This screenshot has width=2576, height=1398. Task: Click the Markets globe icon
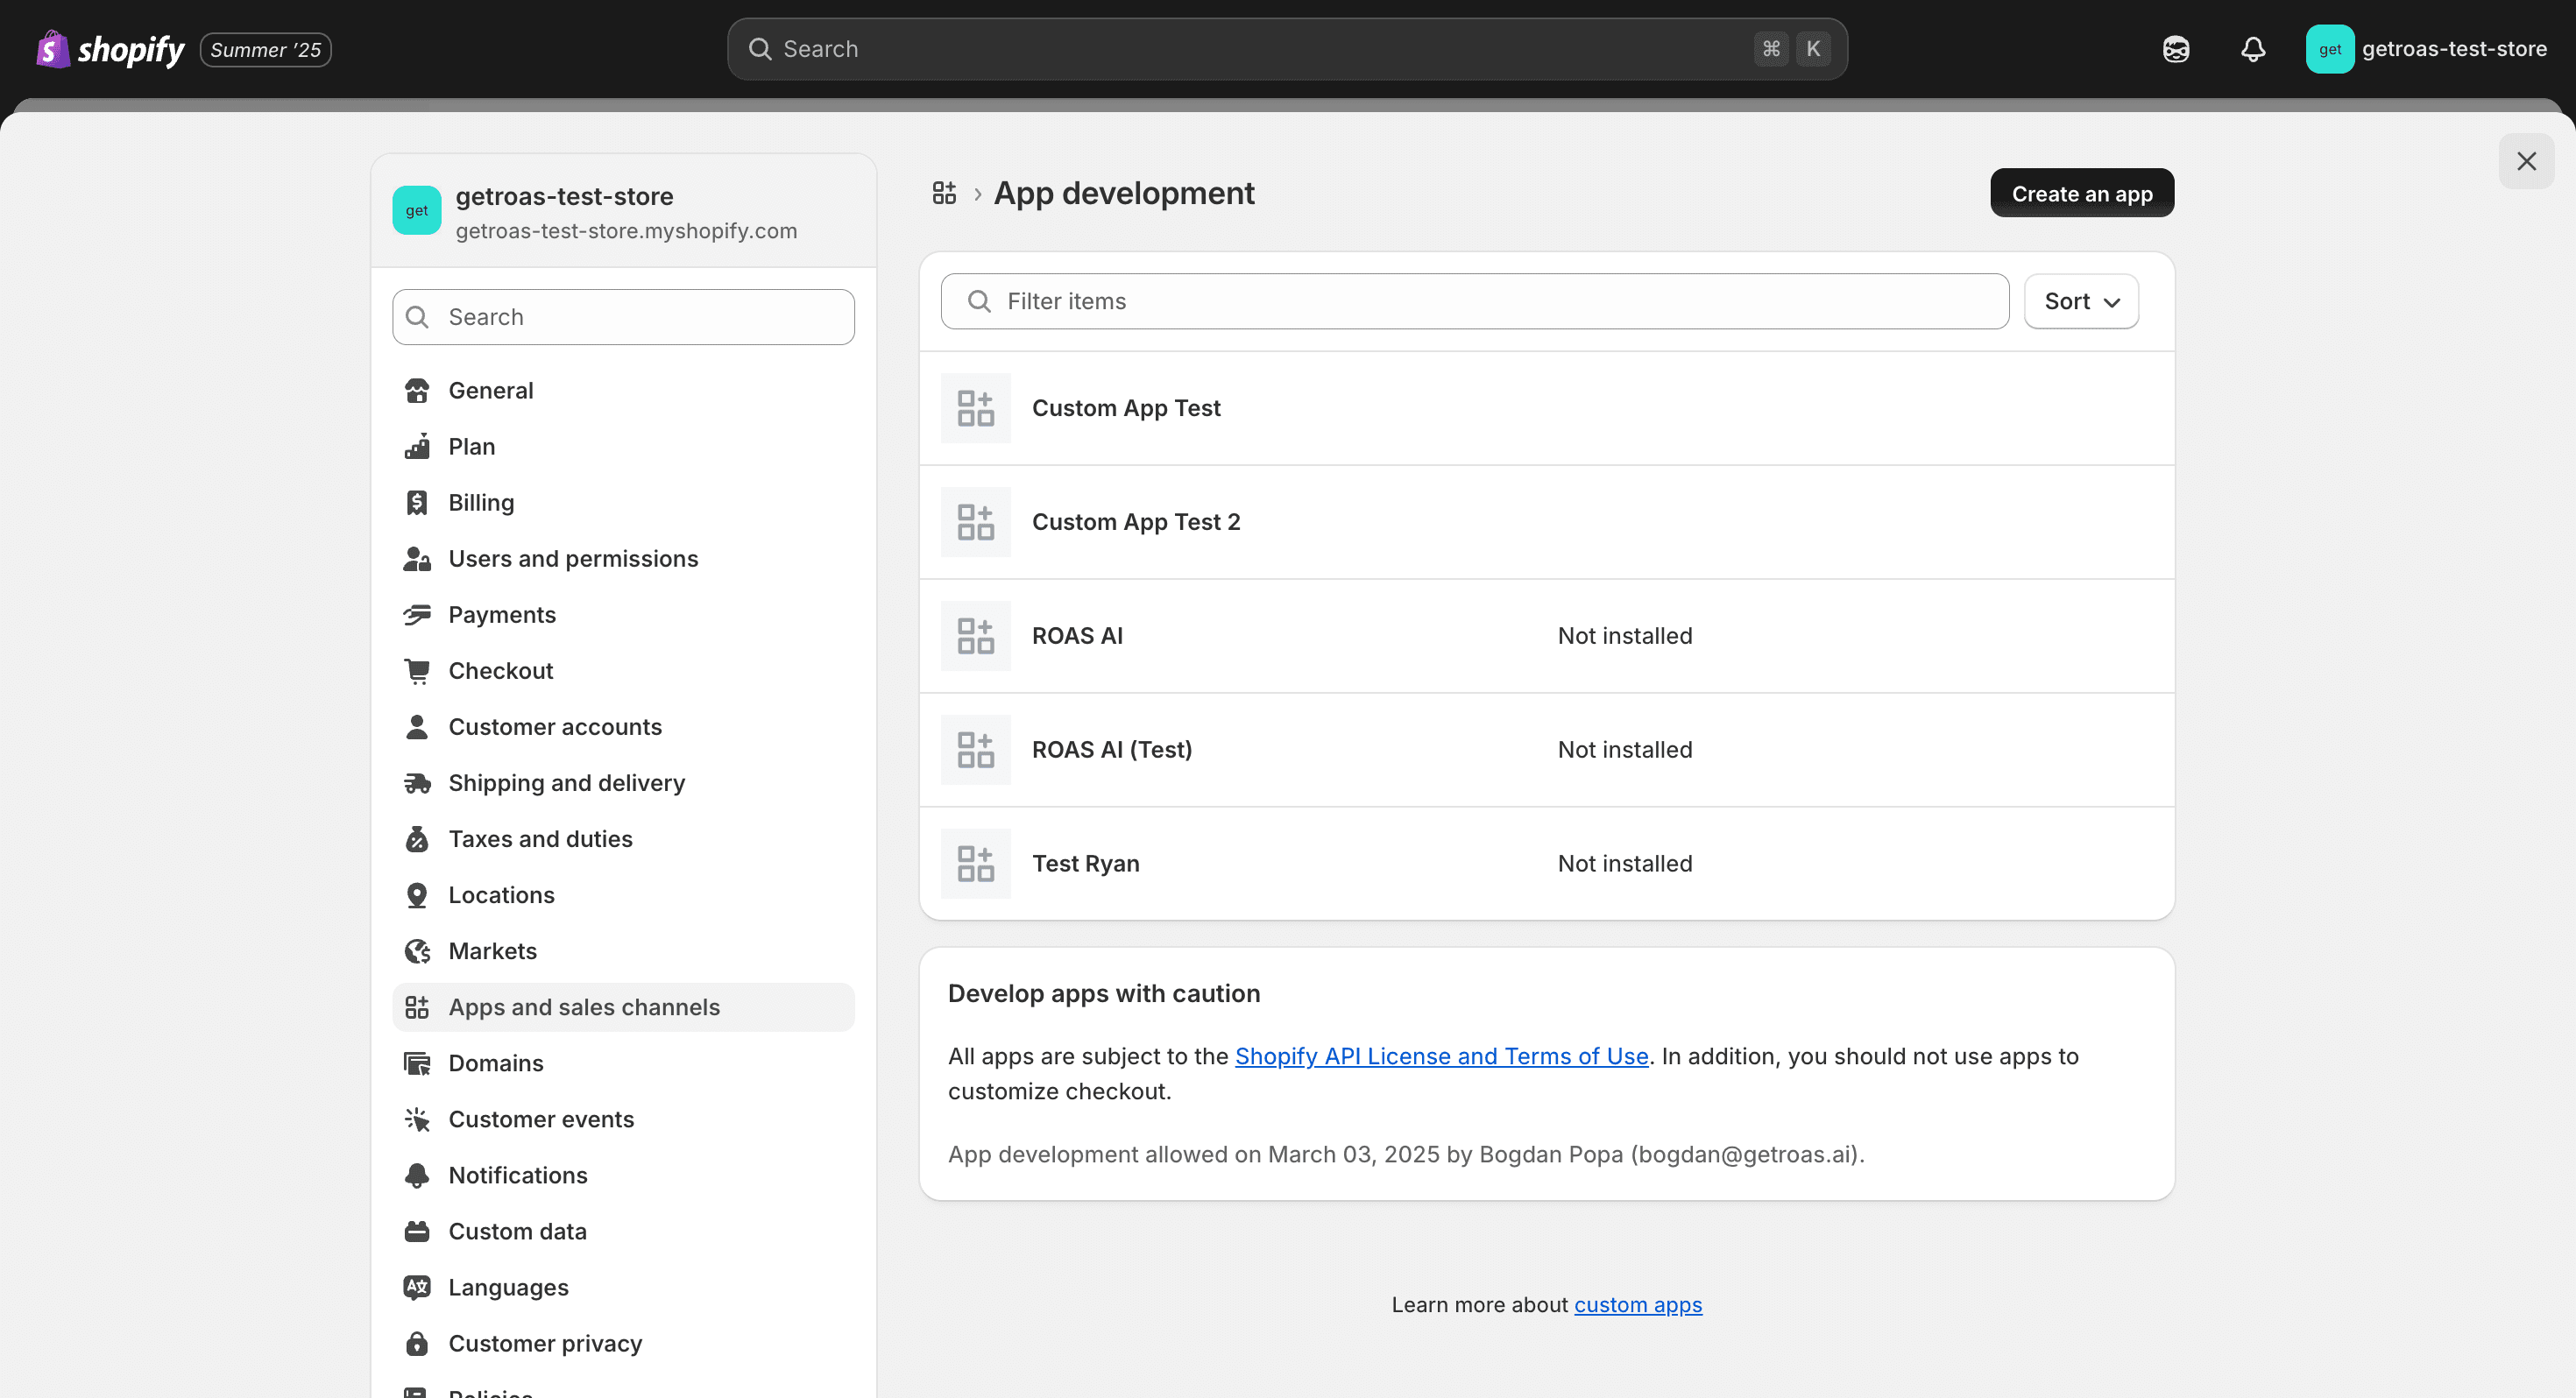point(417,951)
